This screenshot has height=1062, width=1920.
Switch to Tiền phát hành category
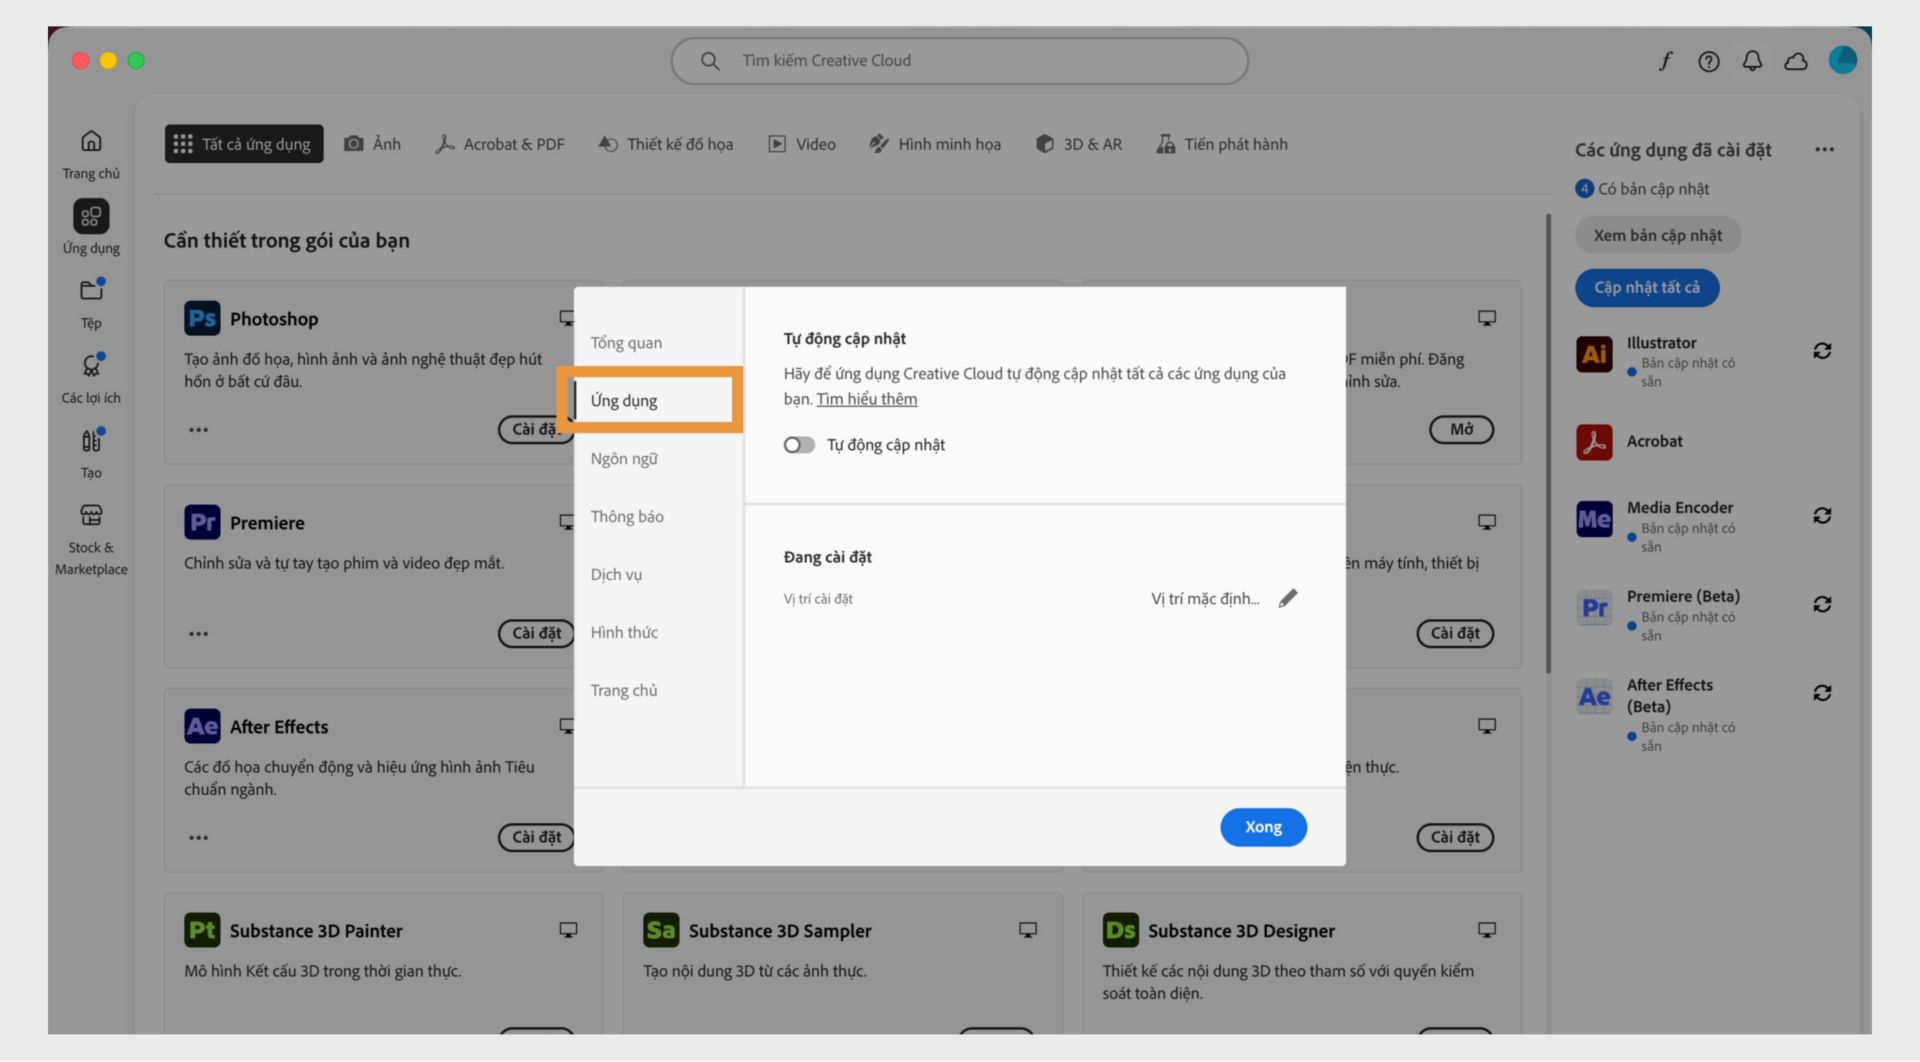click(x=1221, y=144)
